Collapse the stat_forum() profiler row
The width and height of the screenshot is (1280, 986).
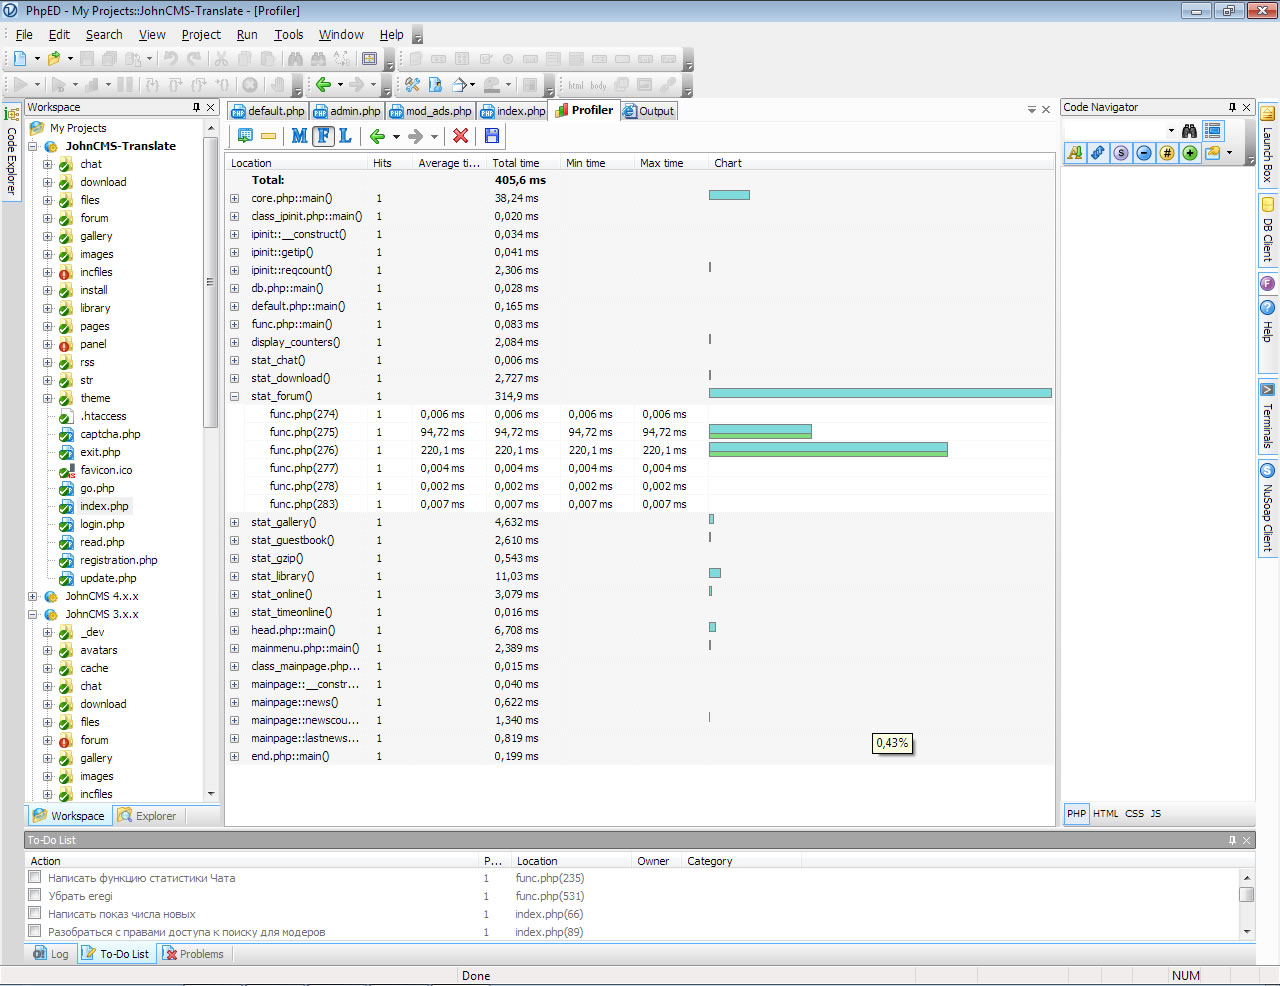click(x=234, y=396)
